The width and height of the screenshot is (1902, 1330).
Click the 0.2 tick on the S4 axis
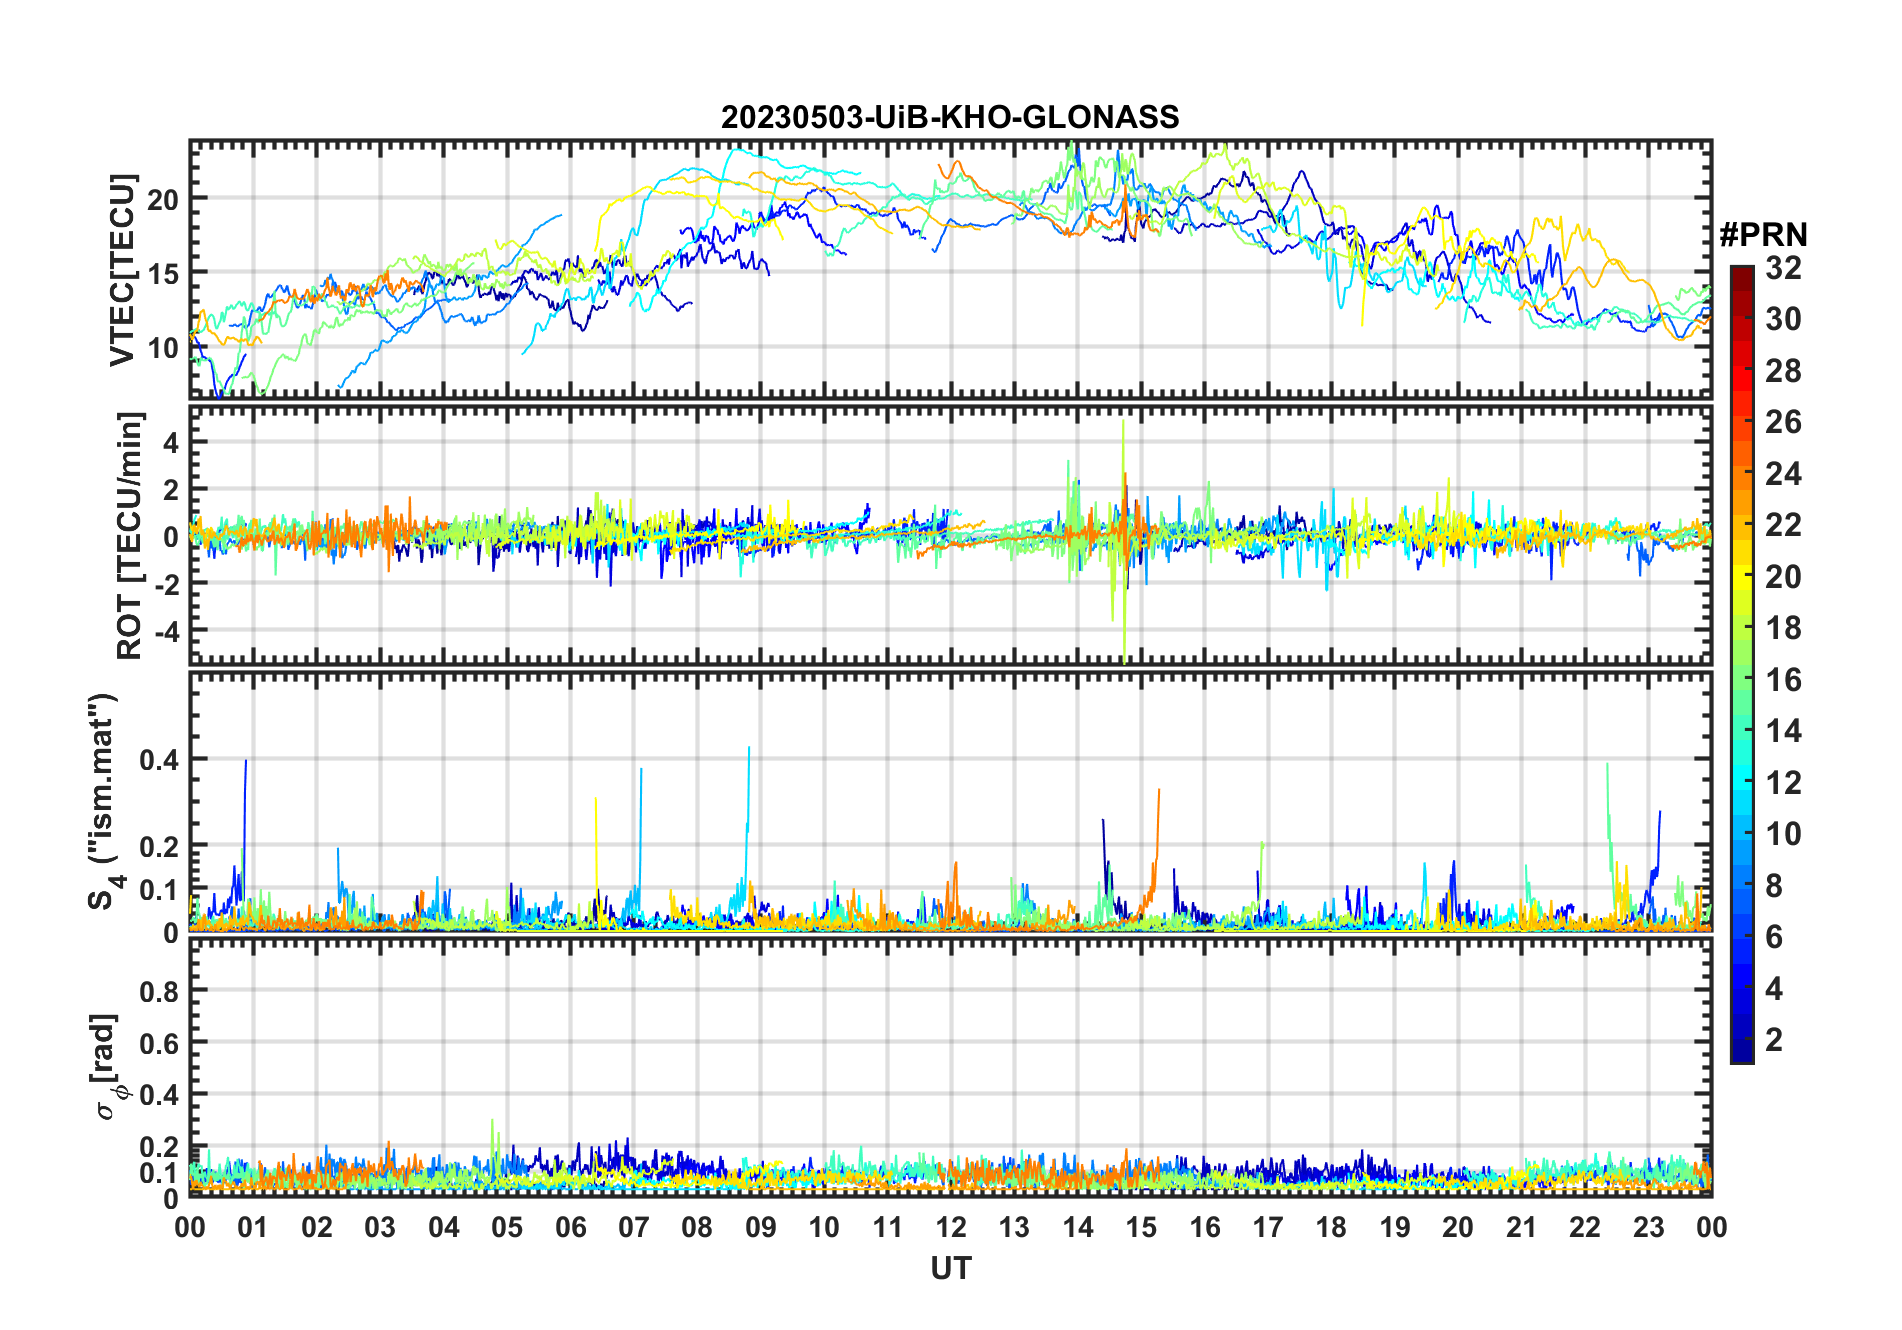click(x=159, y=846)
